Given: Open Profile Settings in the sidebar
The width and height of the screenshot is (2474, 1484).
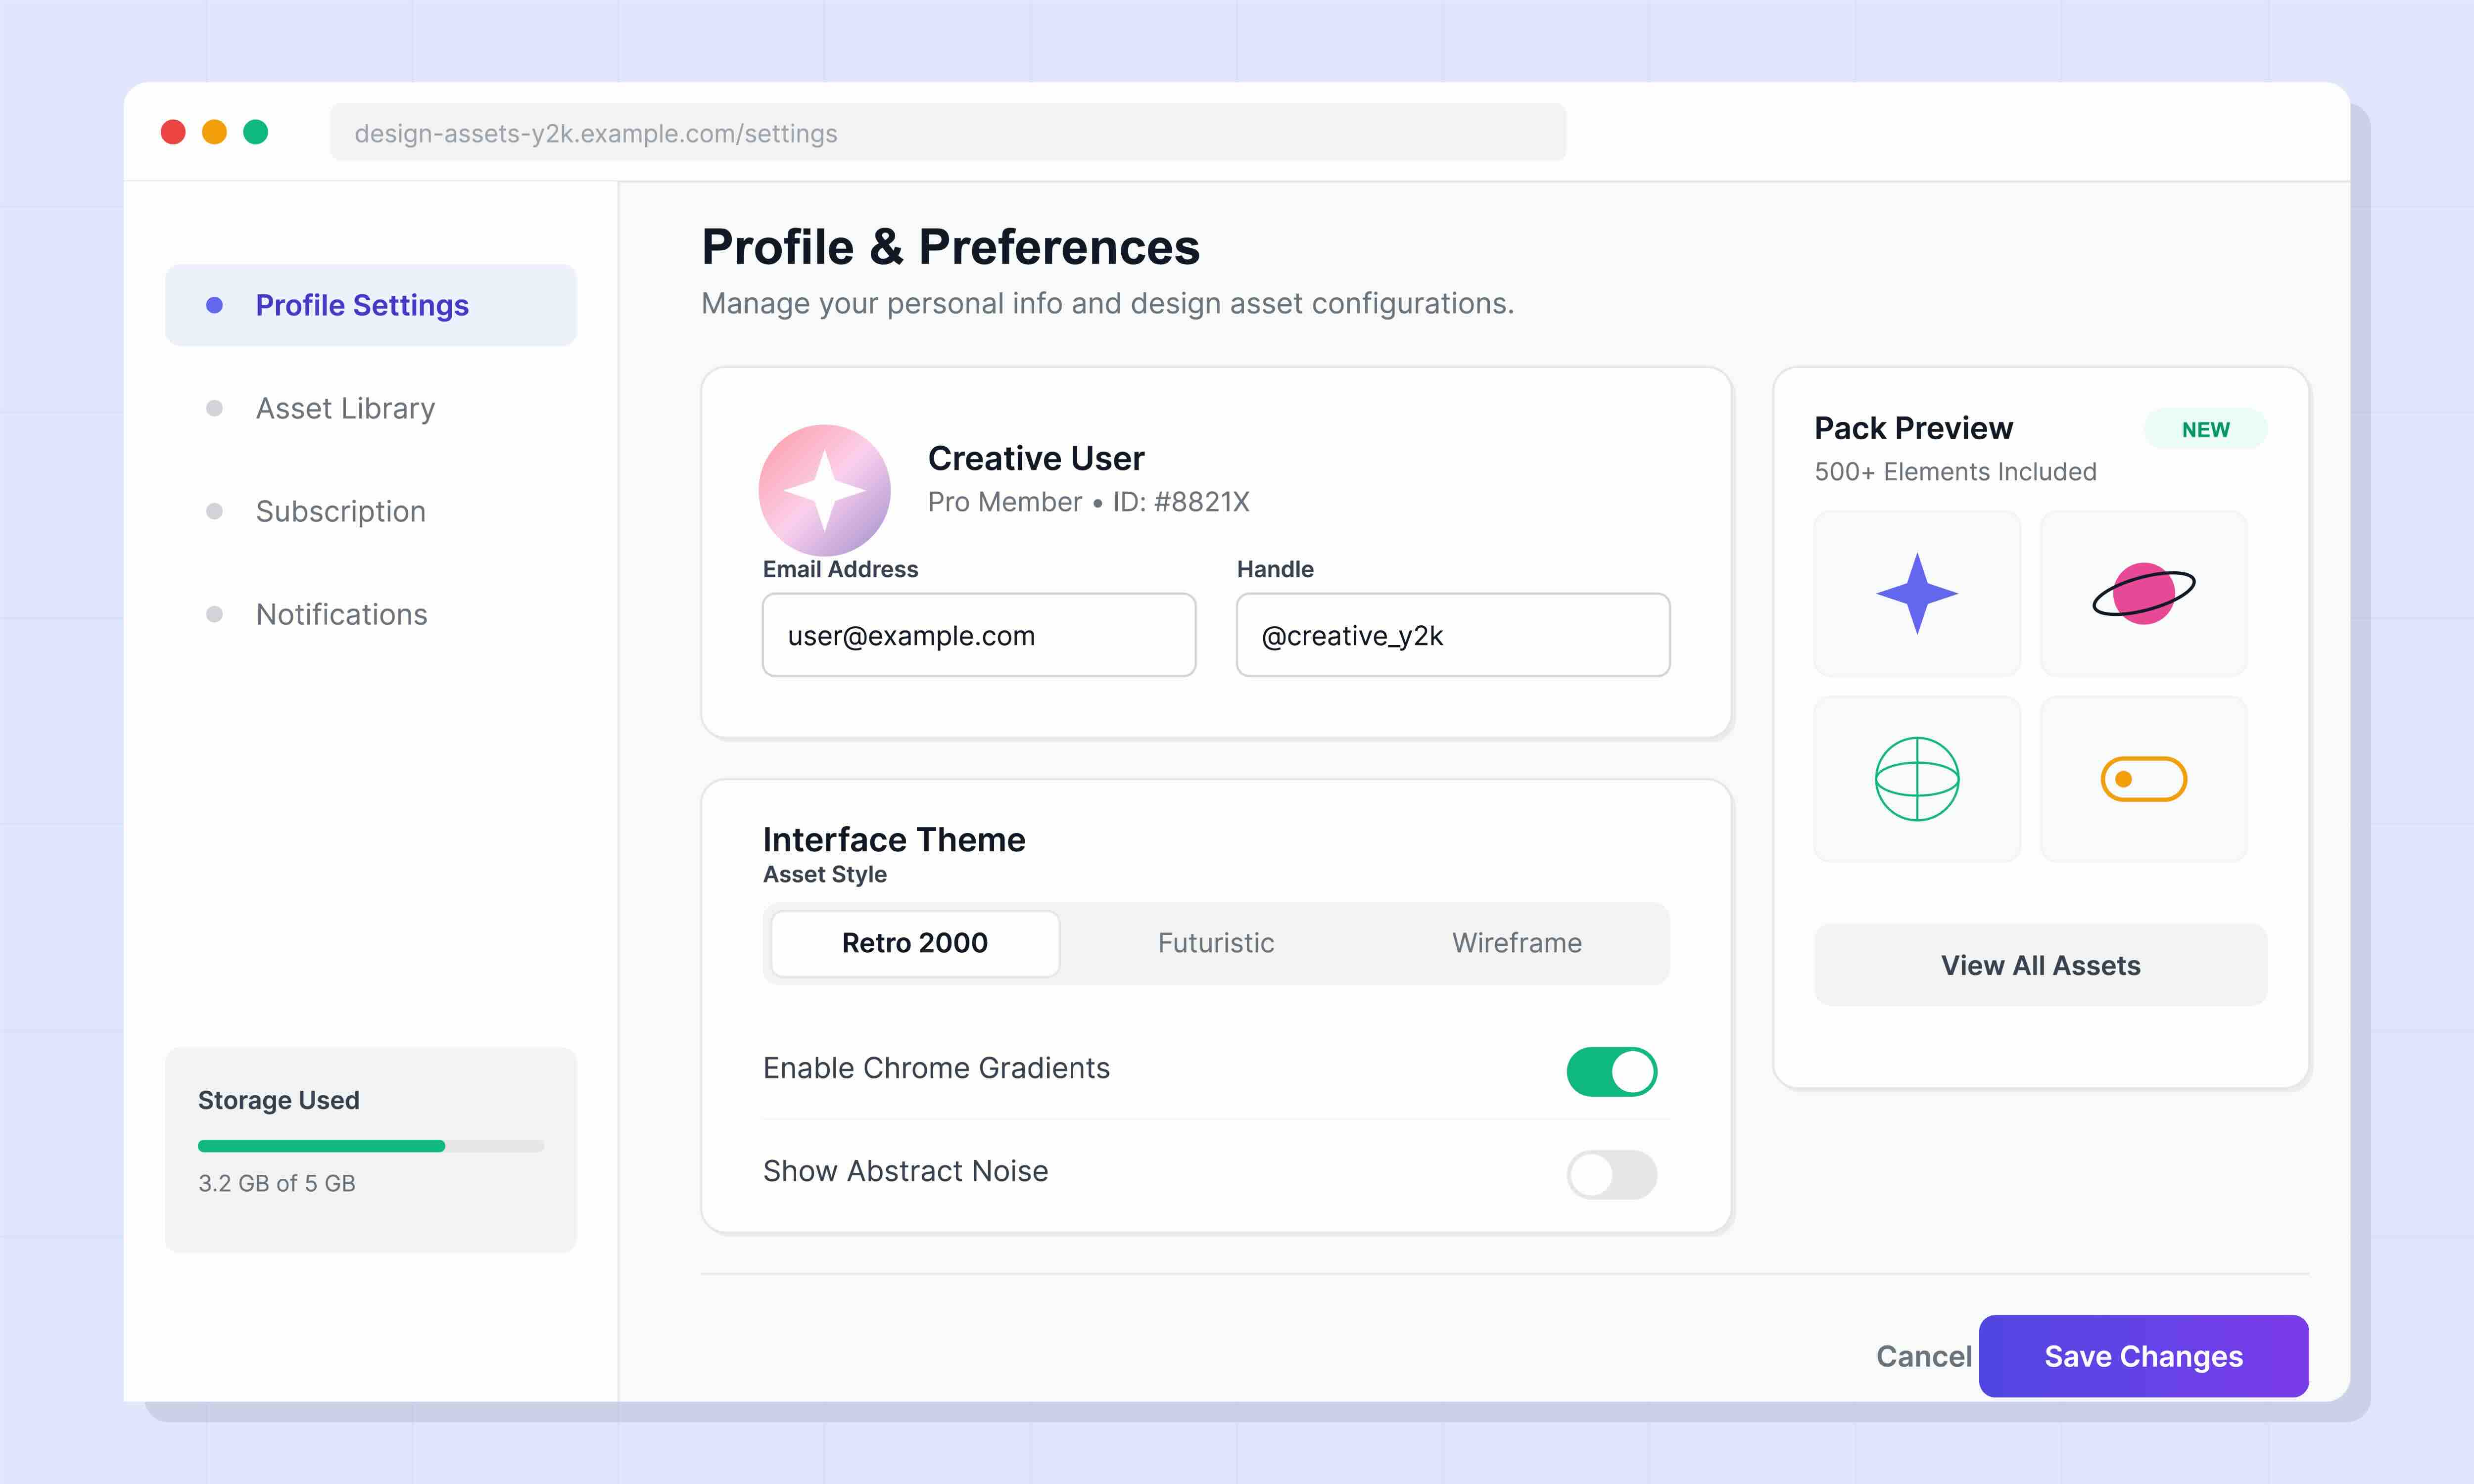Looking at the screenshot, I should pyautogui.click(x=371, y=305).
